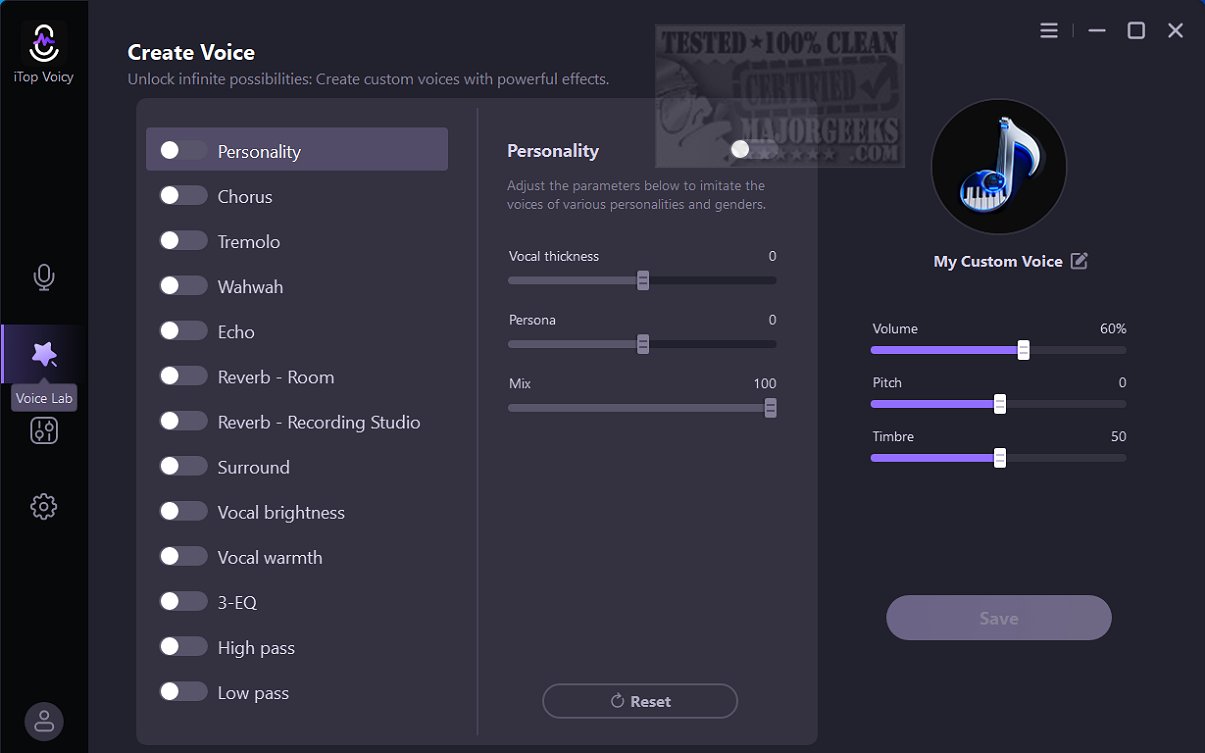Open the soundboard mixer icon in sidebar
Screen dimensions: 1205x753
(x=43, y=430)
